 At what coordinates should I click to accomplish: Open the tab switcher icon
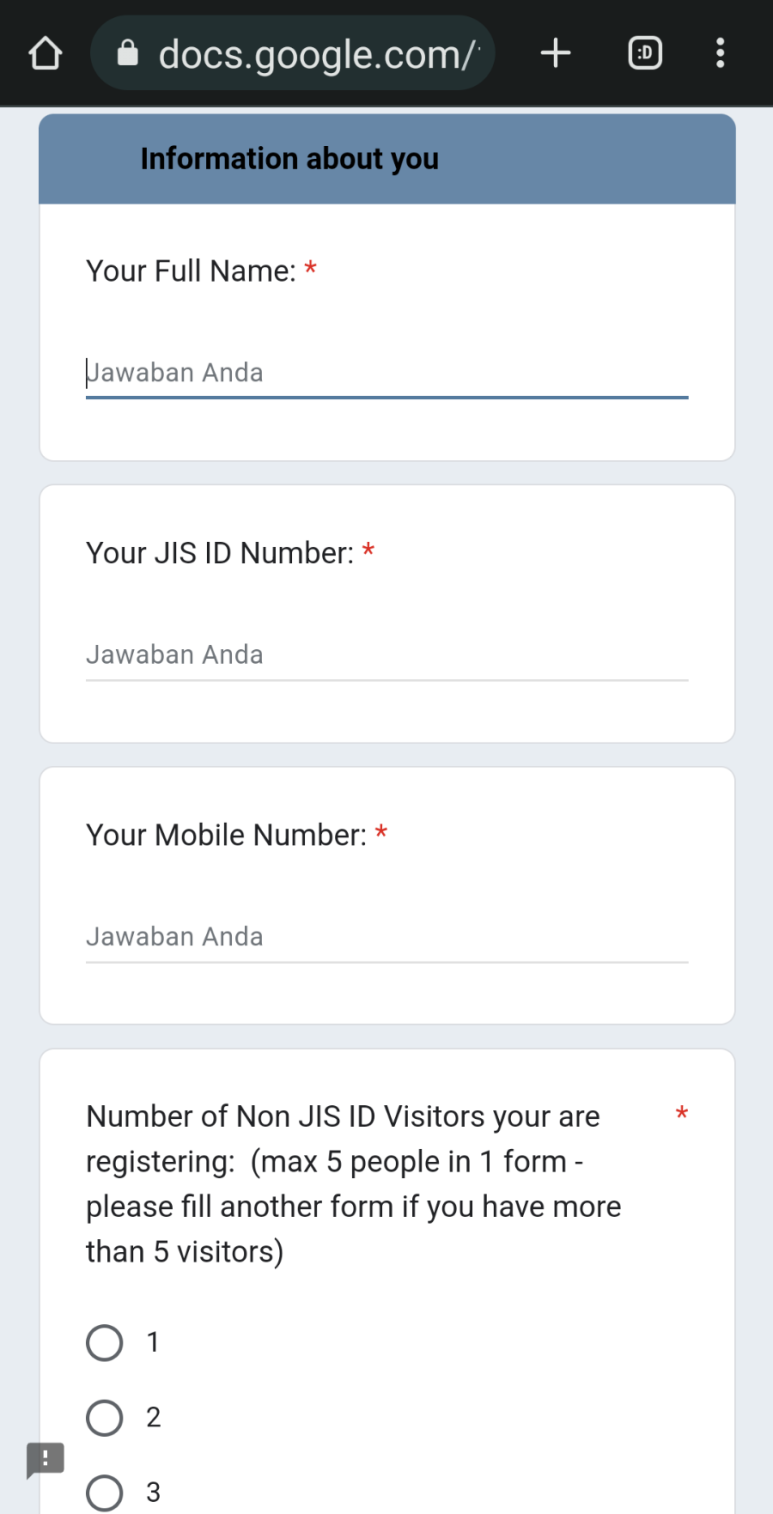645,53
